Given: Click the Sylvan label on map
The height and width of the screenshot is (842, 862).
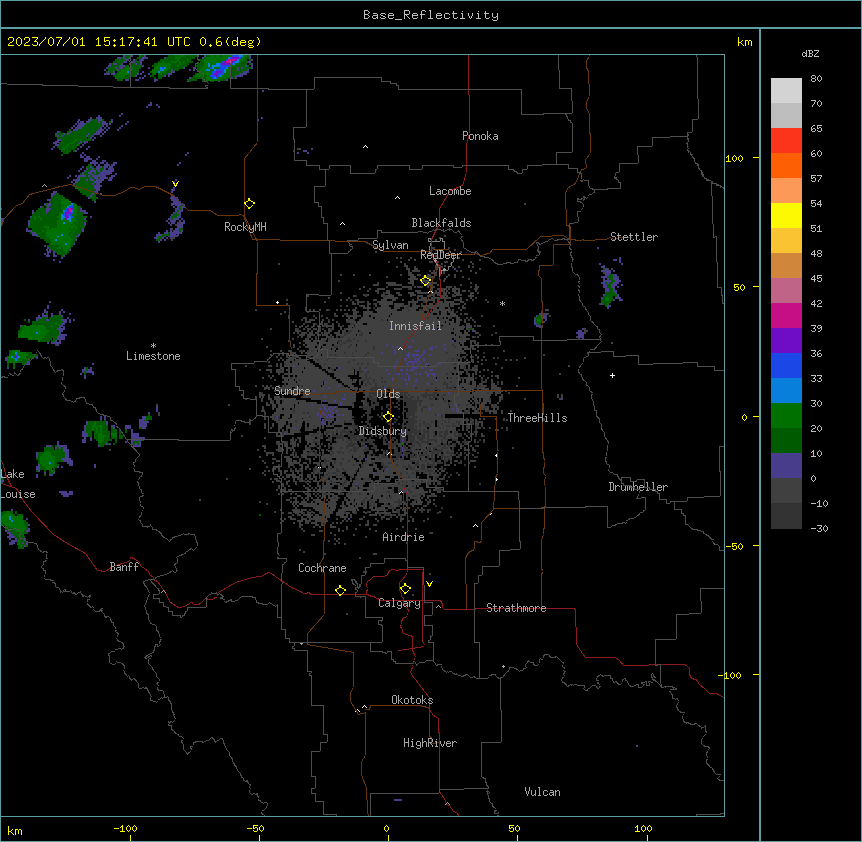Looking at the screenshot, I should point(390,245).
